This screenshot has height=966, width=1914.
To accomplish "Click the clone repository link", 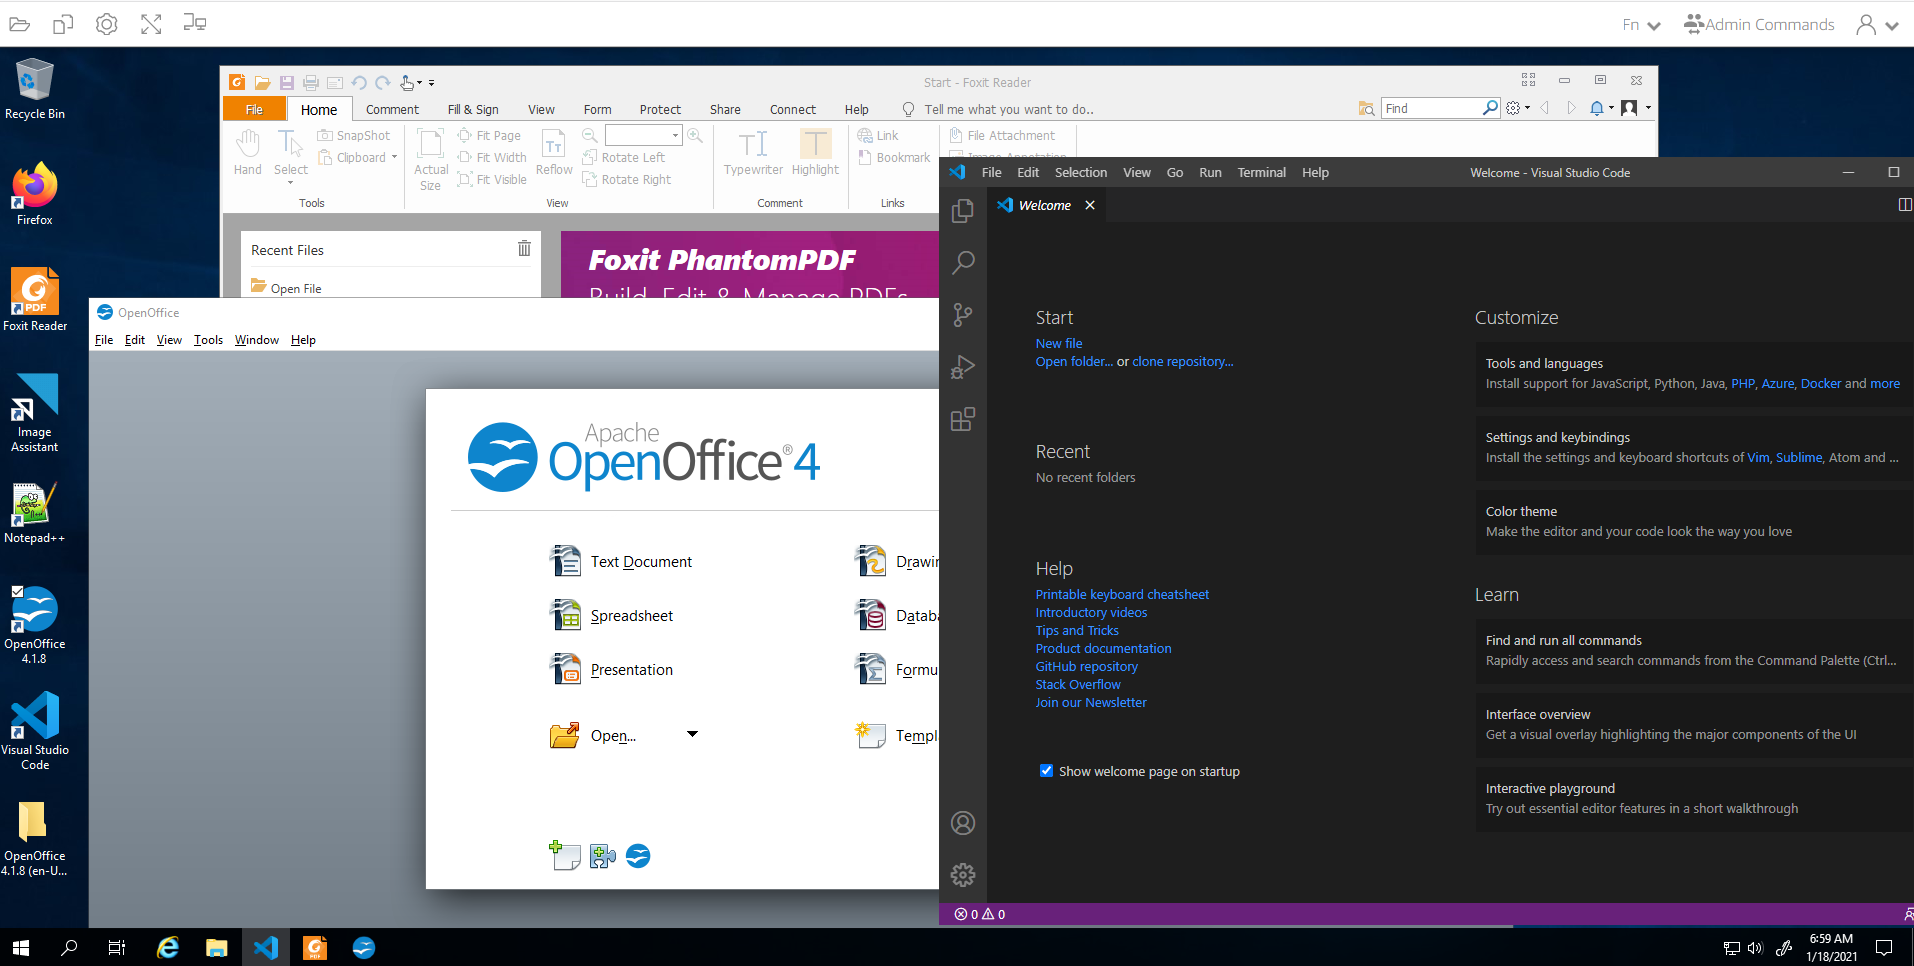I will click(1182, 361).
